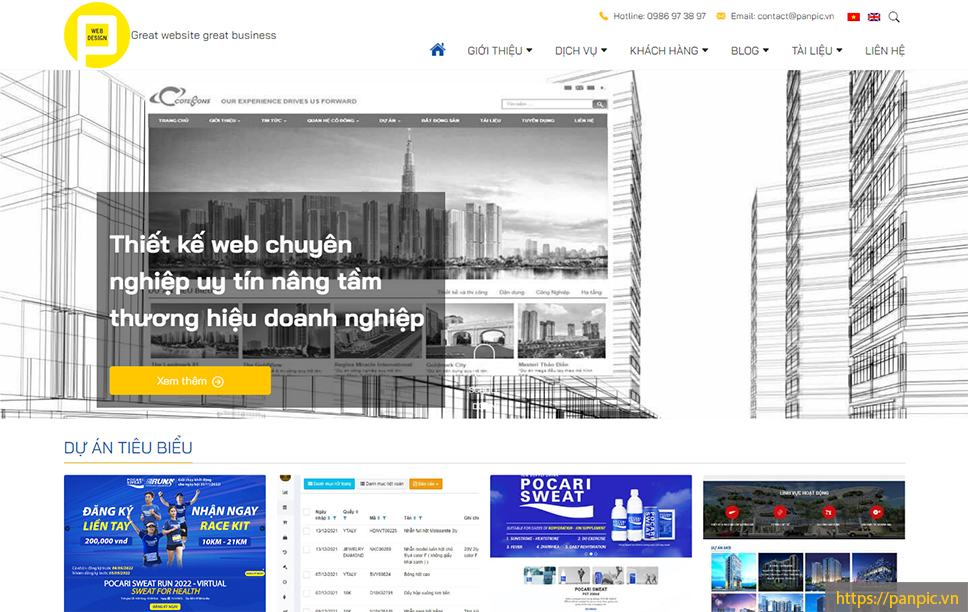This screenshot has width=968, height=612.
Task: Switch language using the Vietnamese flag
Action: [x=853, y=17]
